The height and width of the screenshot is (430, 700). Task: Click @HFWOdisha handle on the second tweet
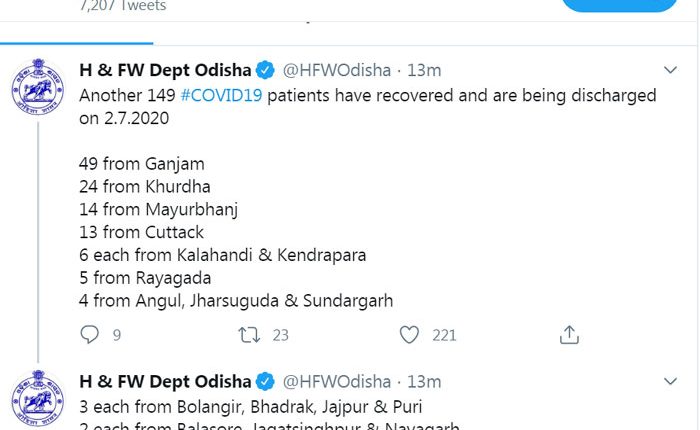tap(338, 381)
